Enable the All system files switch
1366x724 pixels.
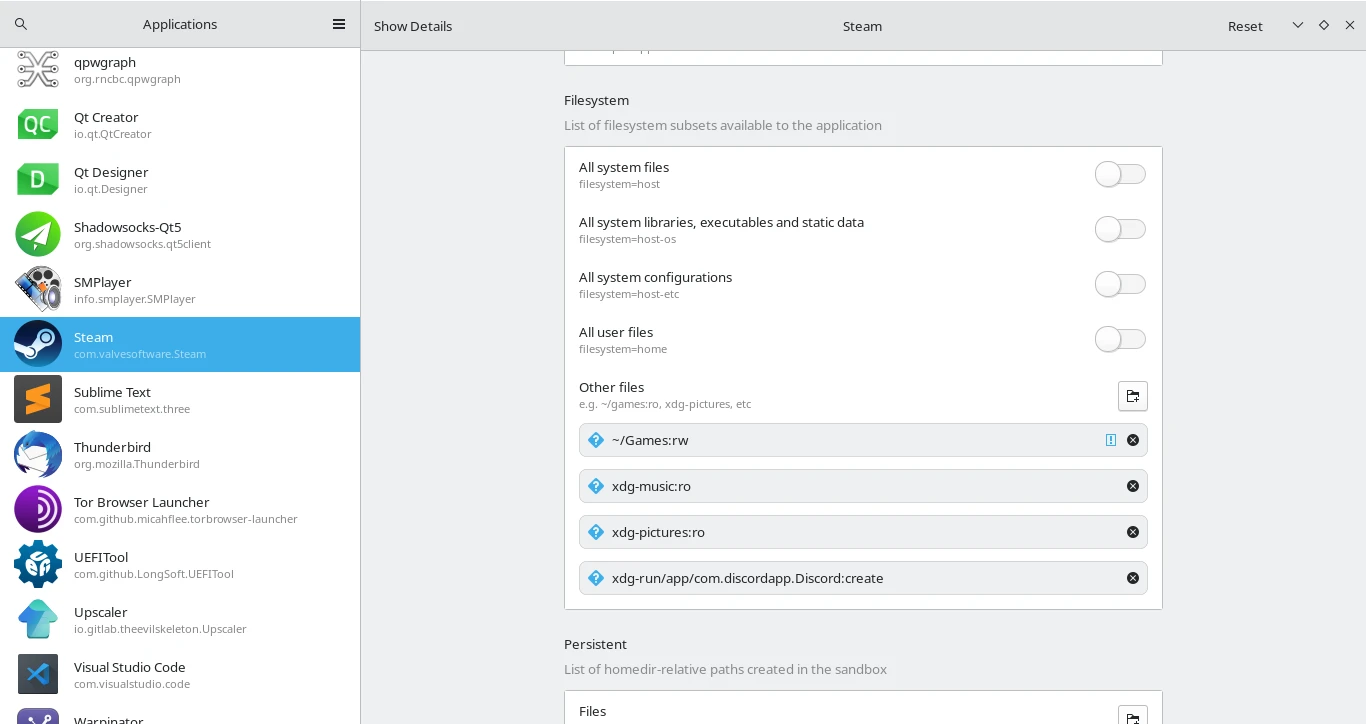pyautogui.click(x=1120, y=175)
